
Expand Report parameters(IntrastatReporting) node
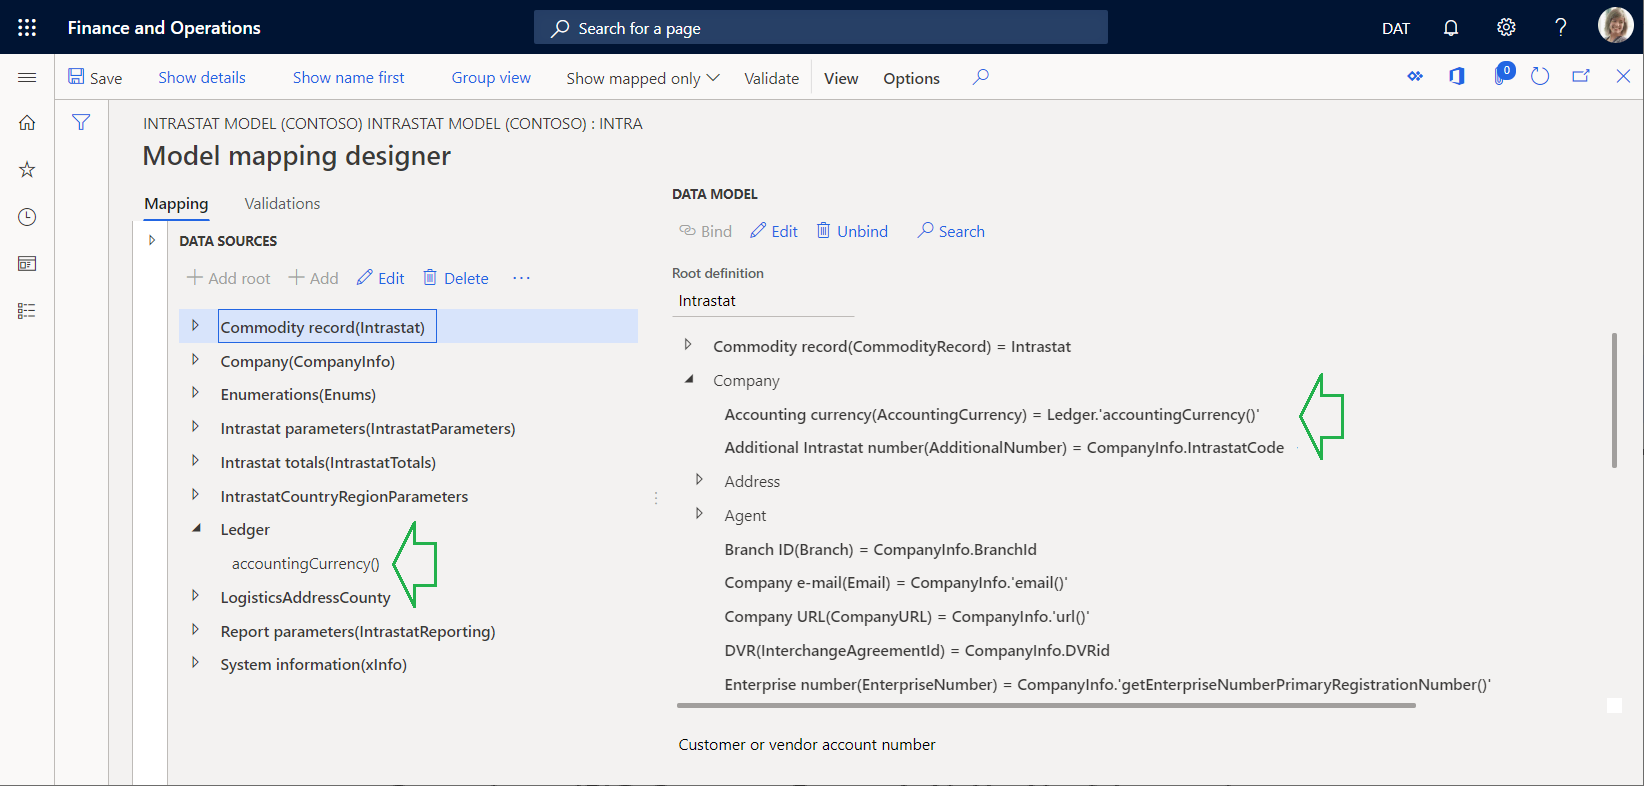195,630
